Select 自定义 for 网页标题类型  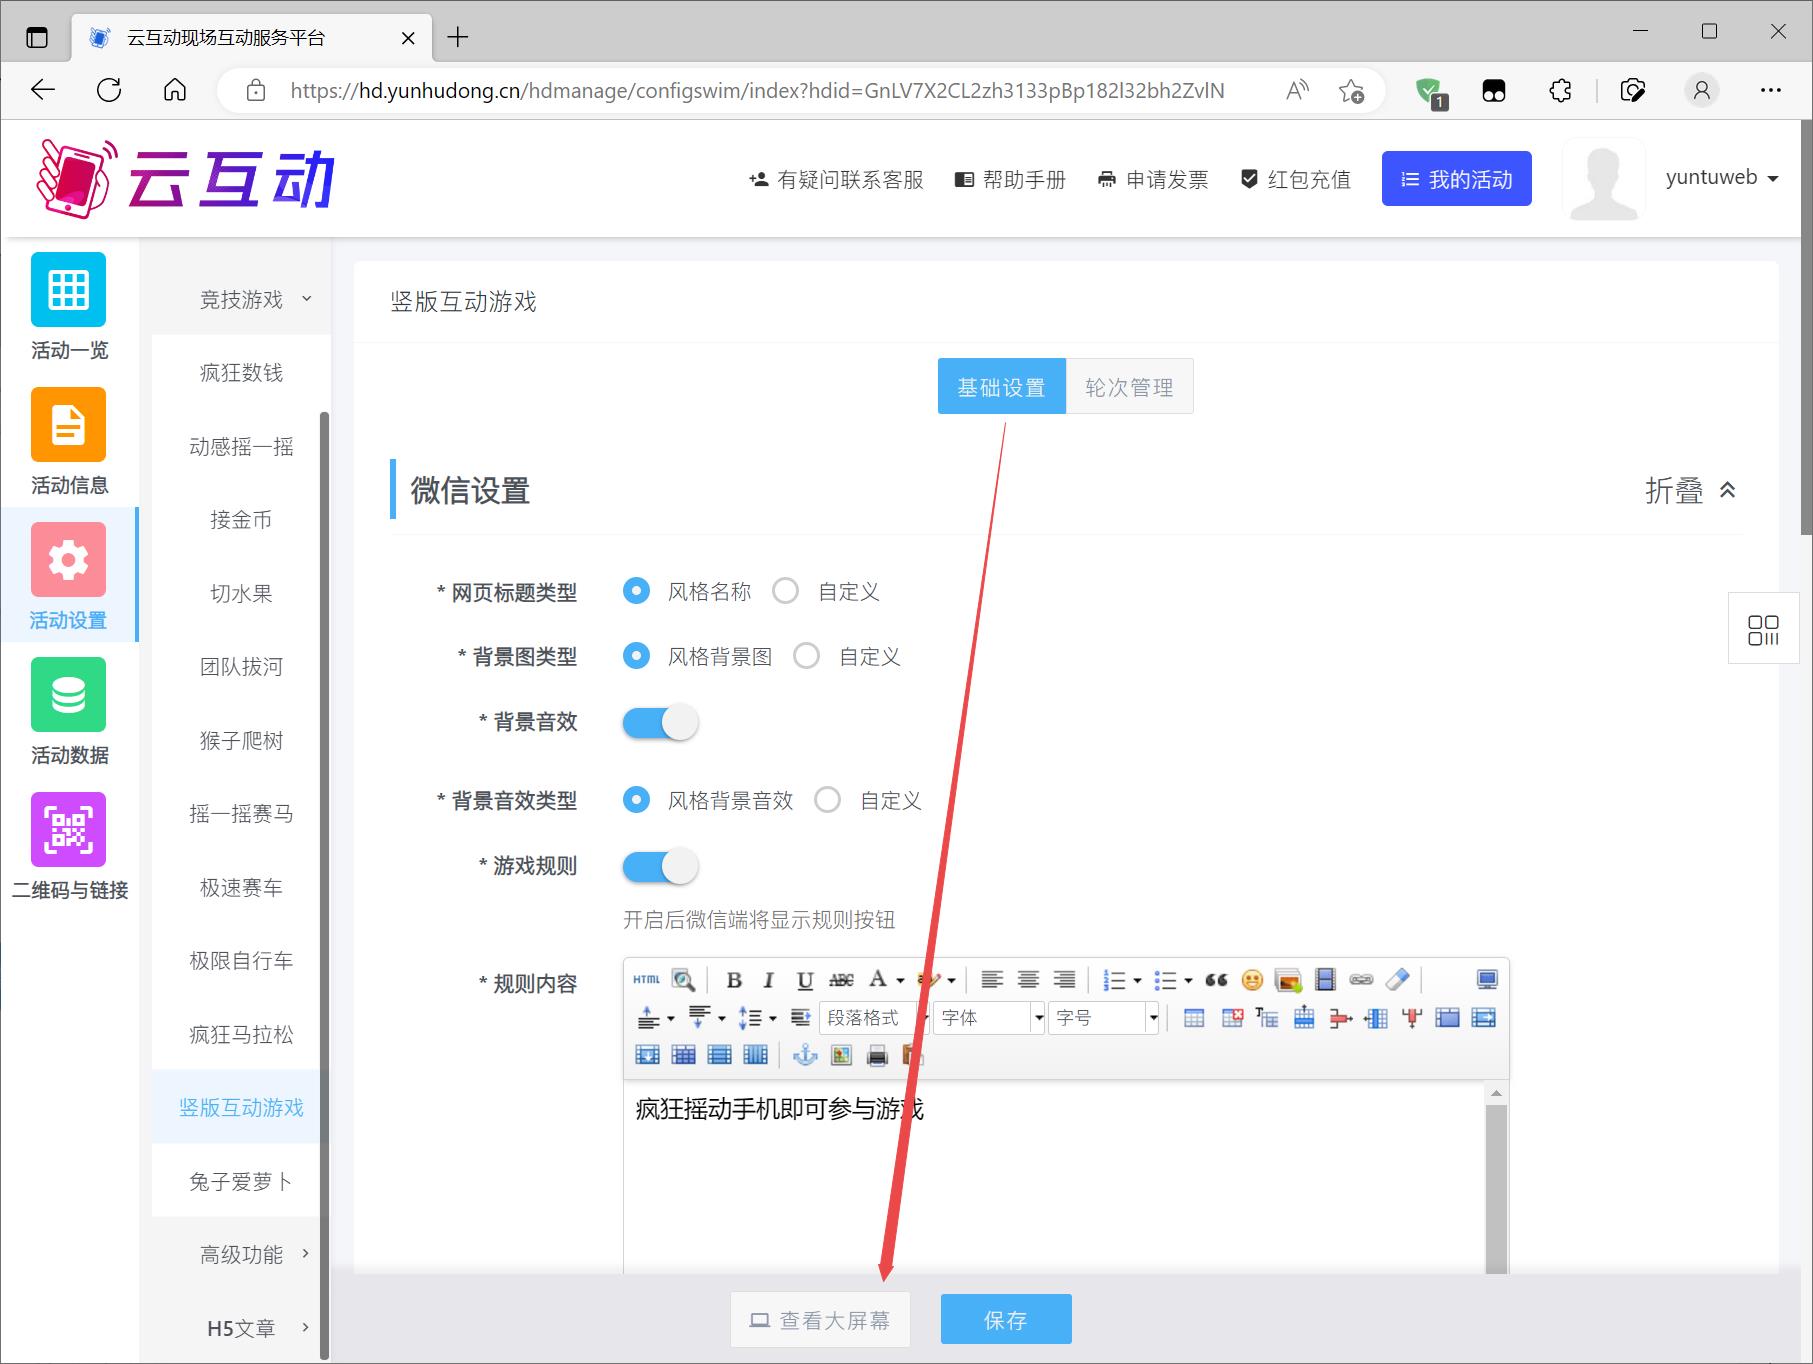tap(786, 591)
